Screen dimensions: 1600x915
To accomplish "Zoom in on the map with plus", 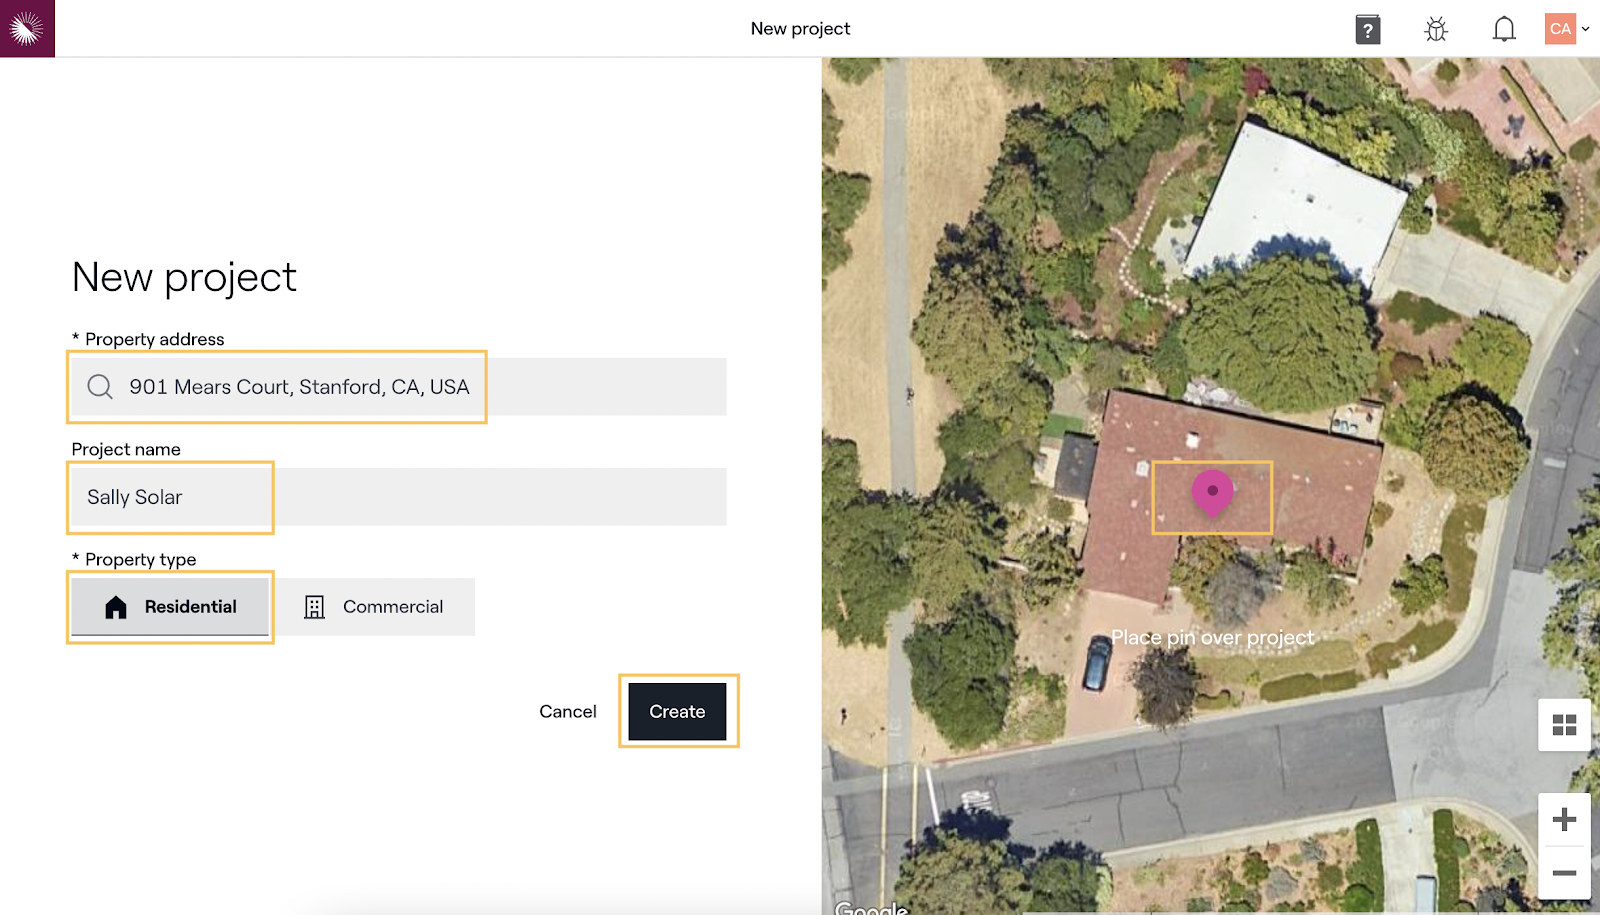I will (1564, 820).
